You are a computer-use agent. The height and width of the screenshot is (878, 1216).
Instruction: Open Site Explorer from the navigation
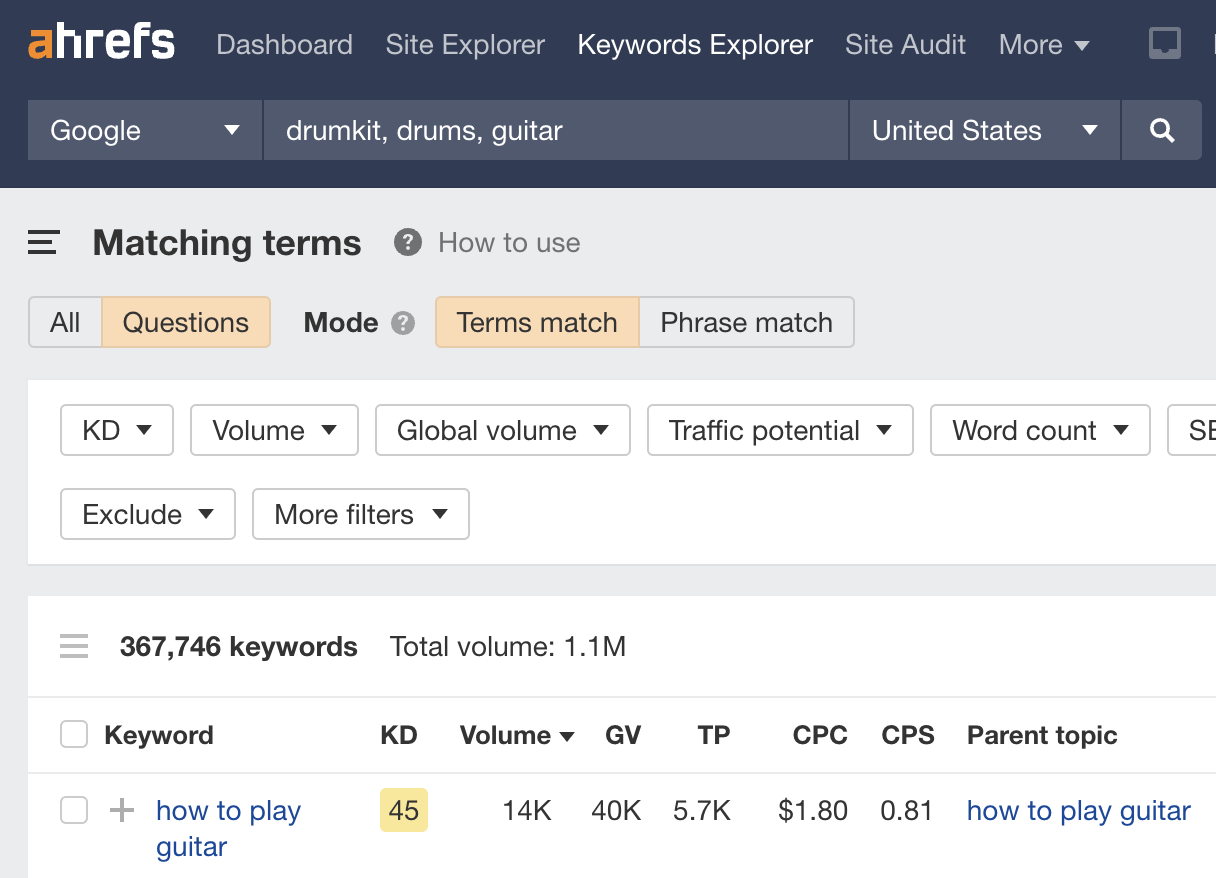(464, 44)
